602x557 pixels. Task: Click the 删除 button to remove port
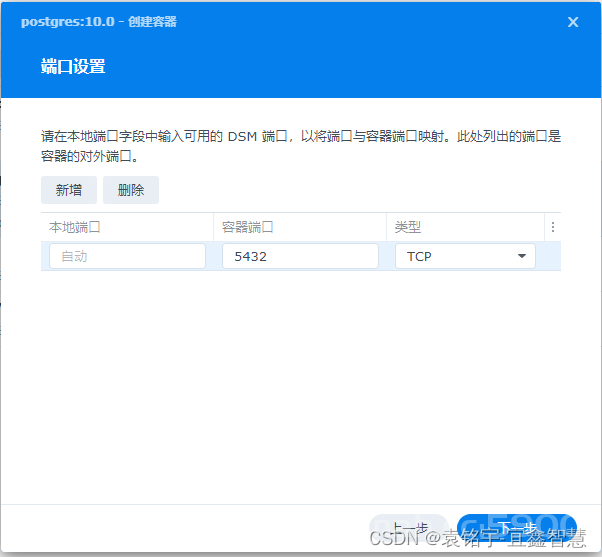[131, 190]
